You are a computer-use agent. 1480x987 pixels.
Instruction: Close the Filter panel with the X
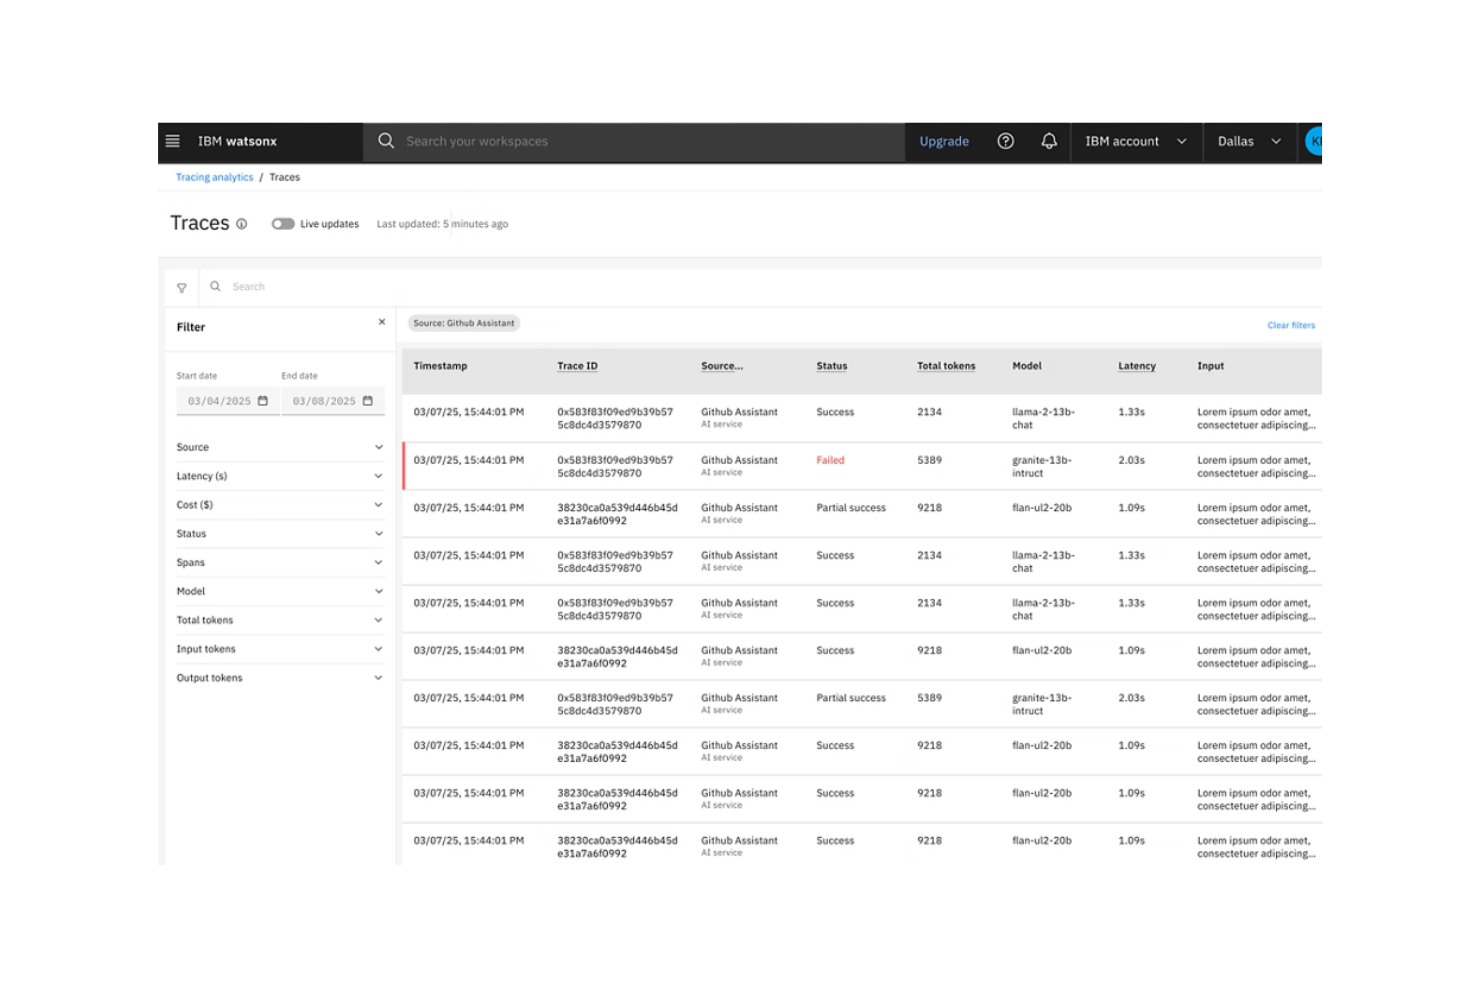(381, 322)
